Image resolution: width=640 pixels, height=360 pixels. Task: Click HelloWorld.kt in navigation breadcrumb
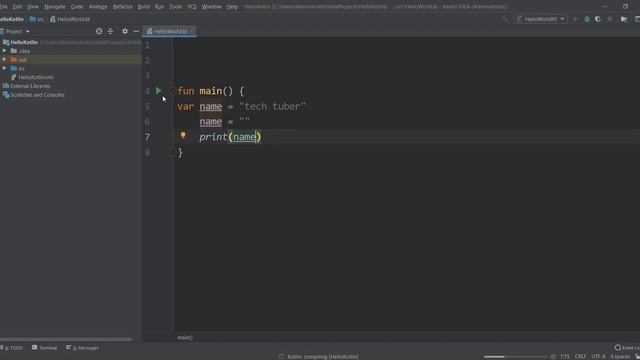click(70, 19)
